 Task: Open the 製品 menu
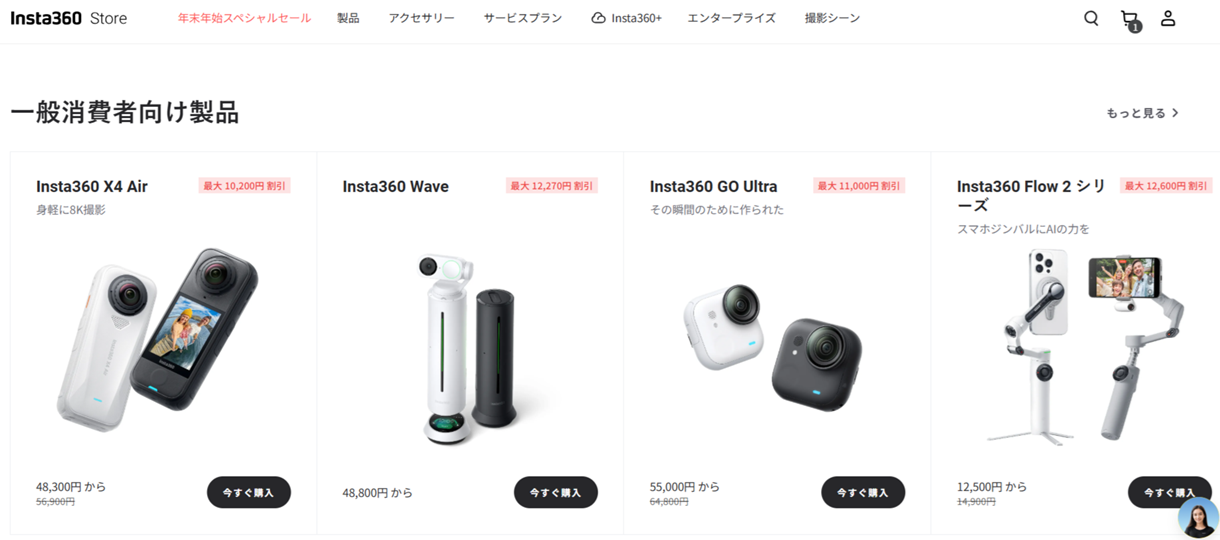[x=348, y=18]
